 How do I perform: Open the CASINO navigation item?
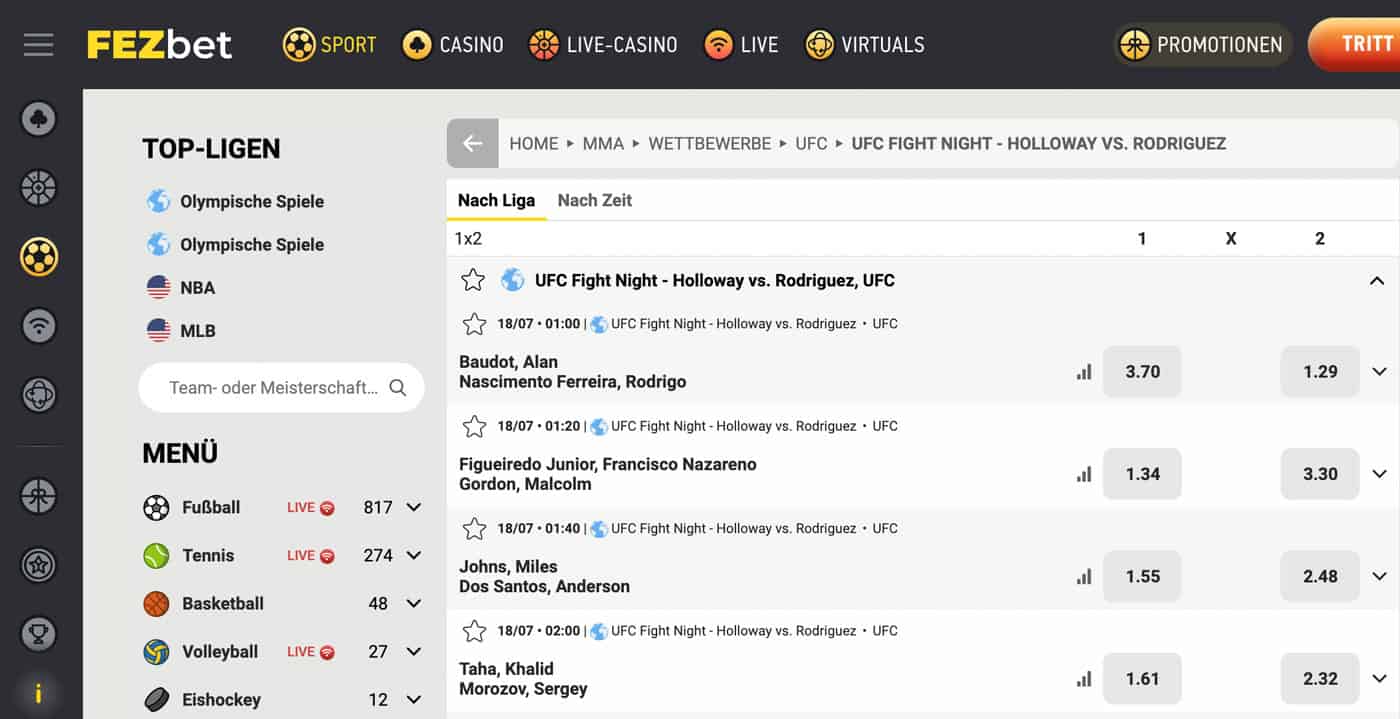coord(453,45)
